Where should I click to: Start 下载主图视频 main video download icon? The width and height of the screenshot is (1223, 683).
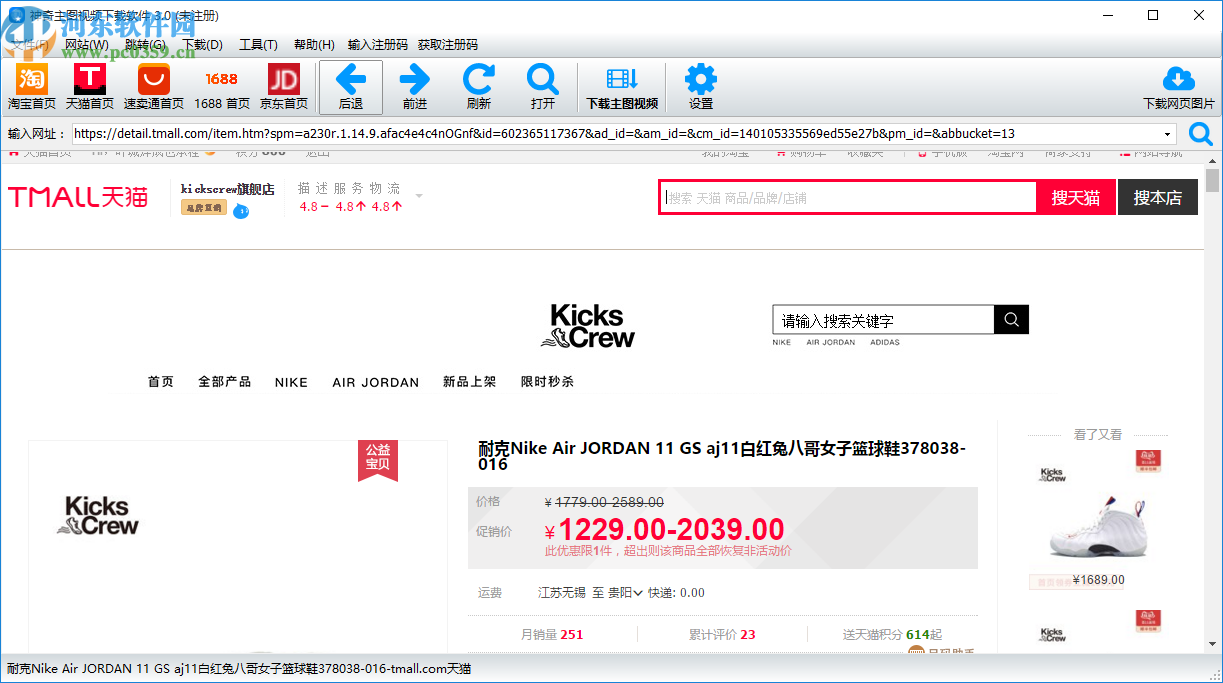[x=623, y=86]
